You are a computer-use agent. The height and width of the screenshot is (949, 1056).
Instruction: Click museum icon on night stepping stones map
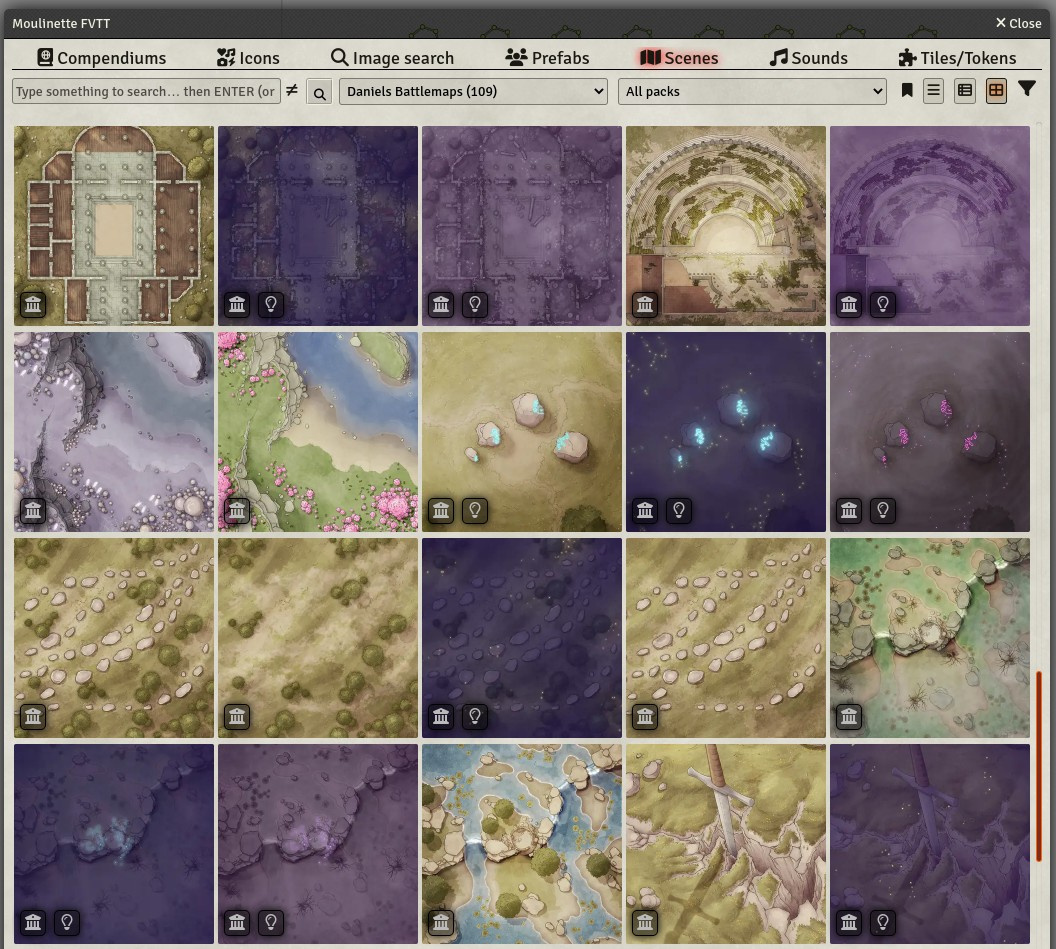tap(441, 717)
